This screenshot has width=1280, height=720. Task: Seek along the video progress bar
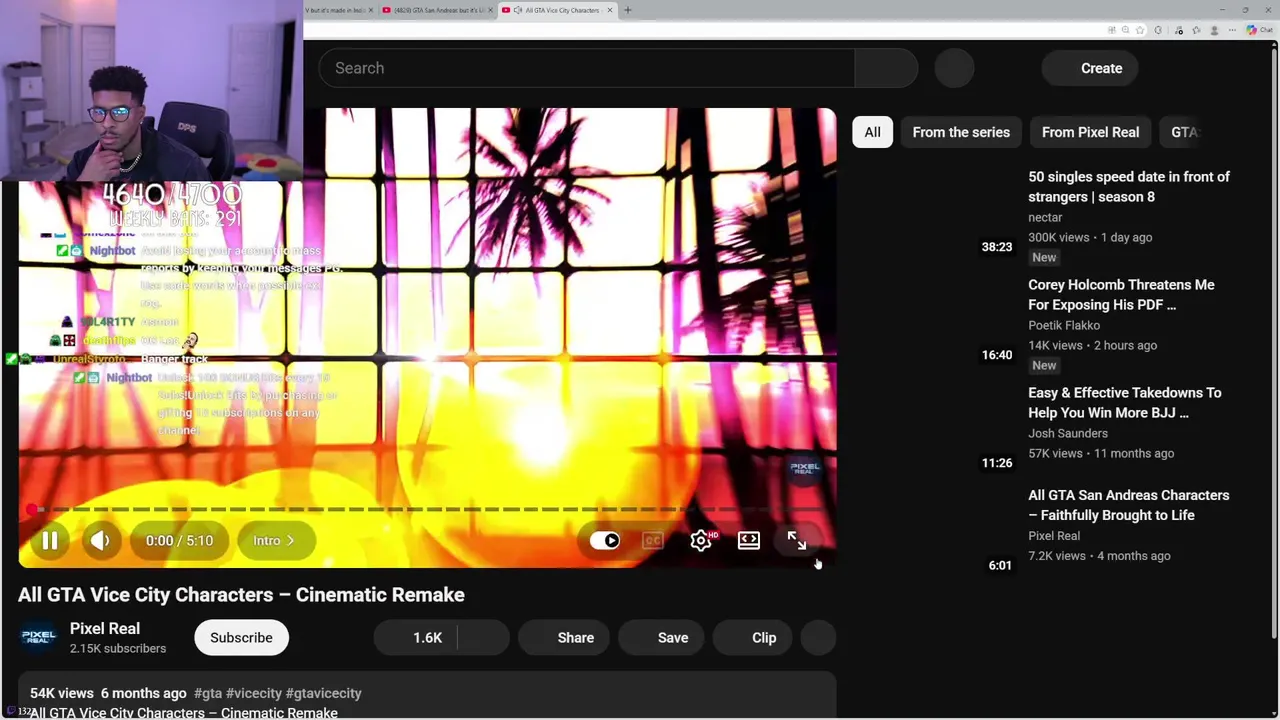[x=427, y=510]
